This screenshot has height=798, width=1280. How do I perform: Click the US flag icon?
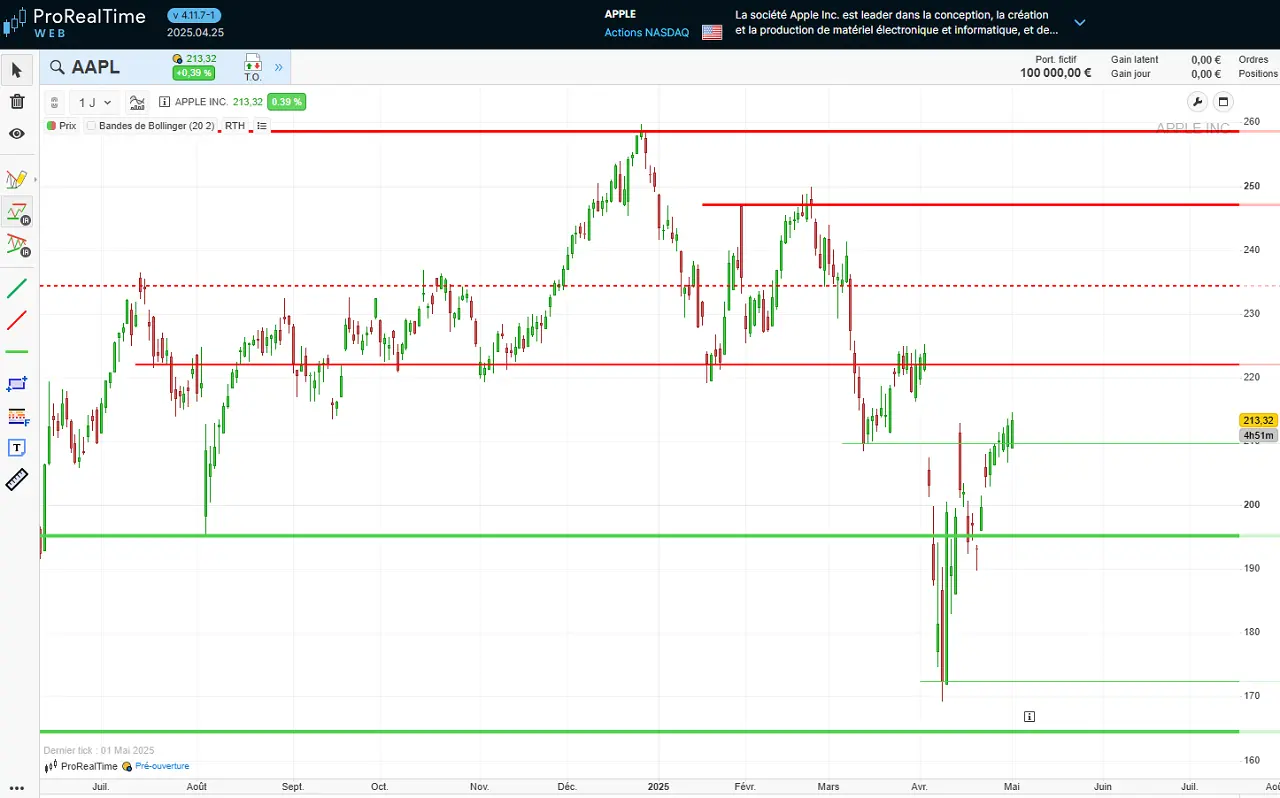(712, 32)
